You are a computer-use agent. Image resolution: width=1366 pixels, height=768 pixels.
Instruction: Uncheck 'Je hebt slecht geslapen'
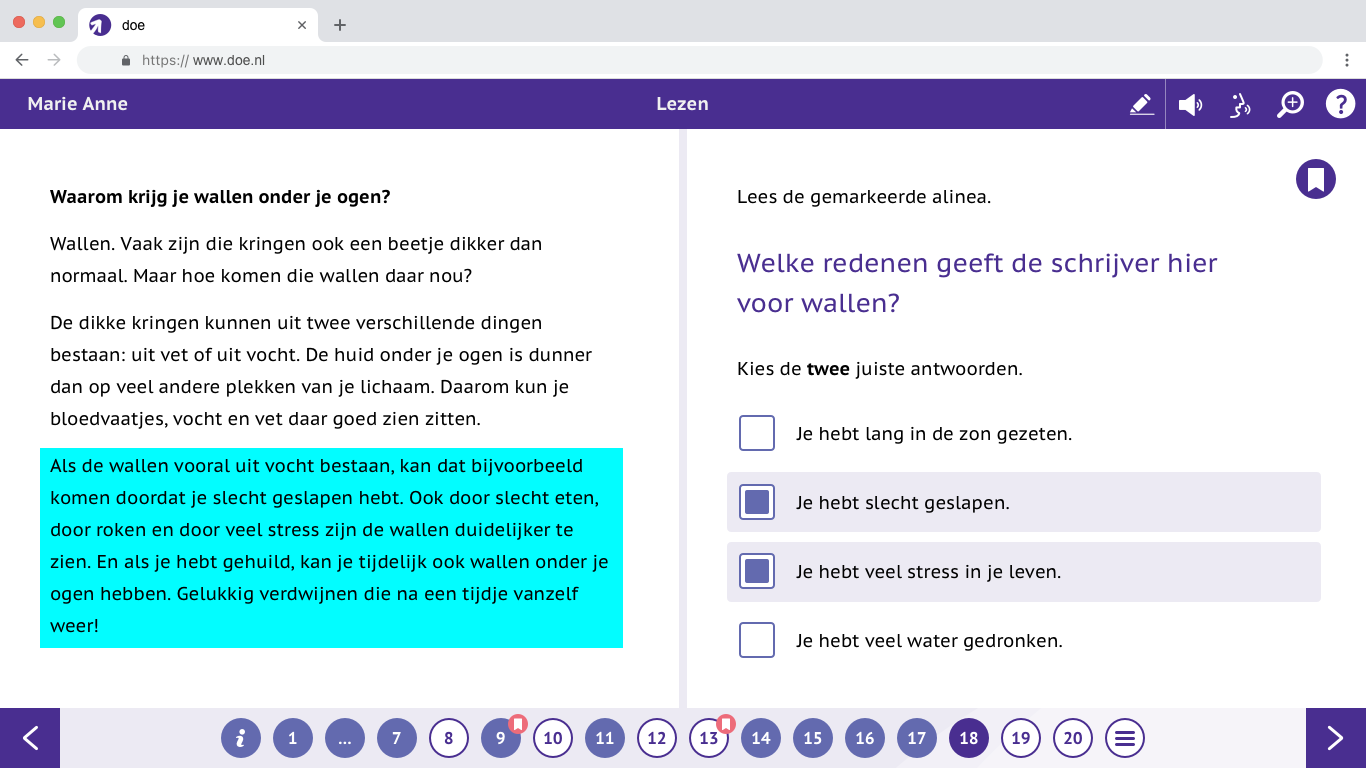[x=757, y=502]
